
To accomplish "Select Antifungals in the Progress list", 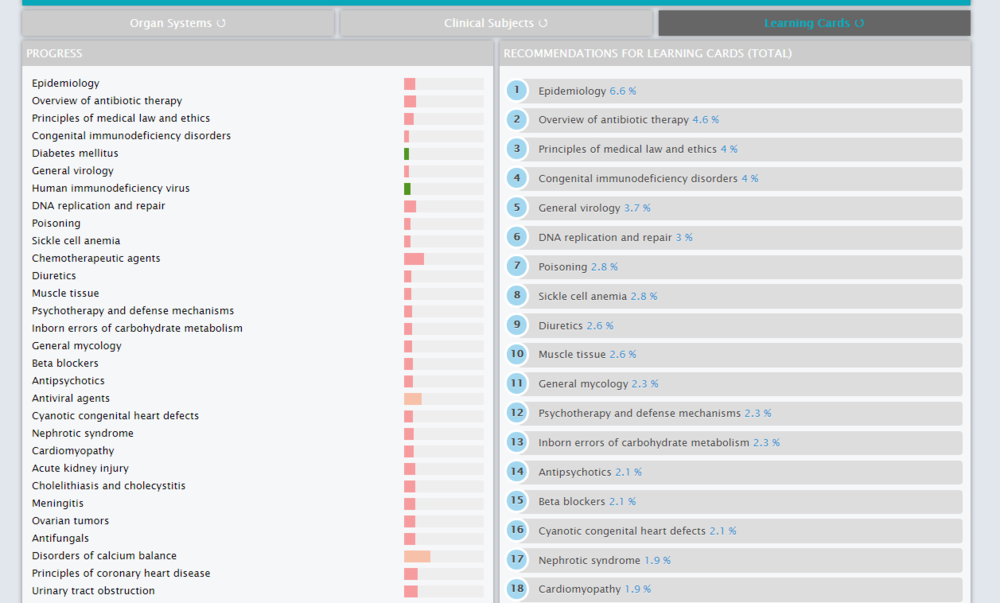I will [61, 539].
